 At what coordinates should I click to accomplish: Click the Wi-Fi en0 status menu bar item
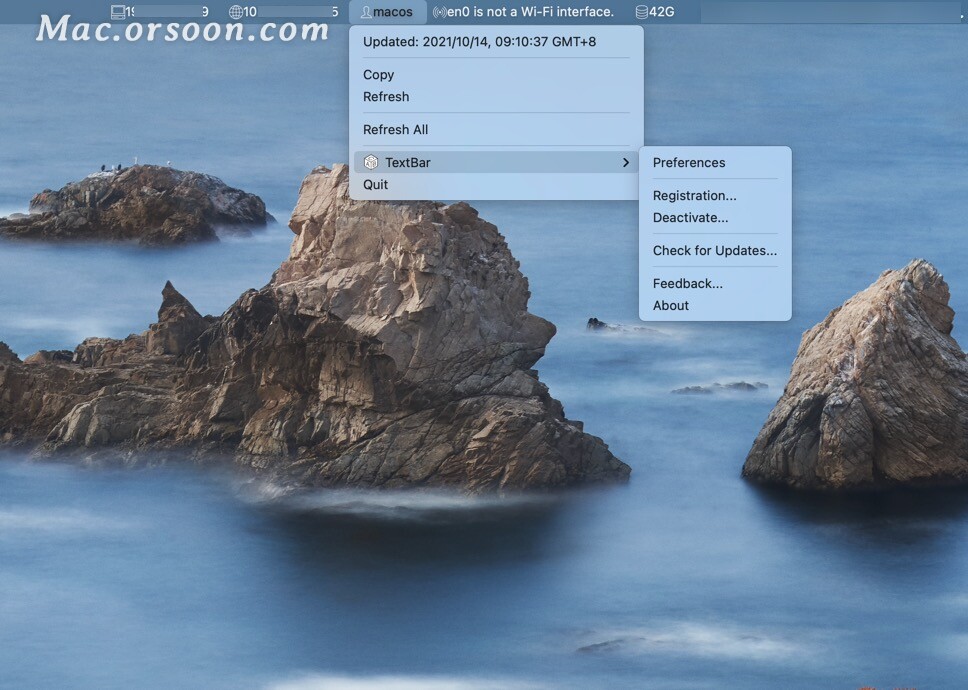pyautogui.click(x=524, y=12)
